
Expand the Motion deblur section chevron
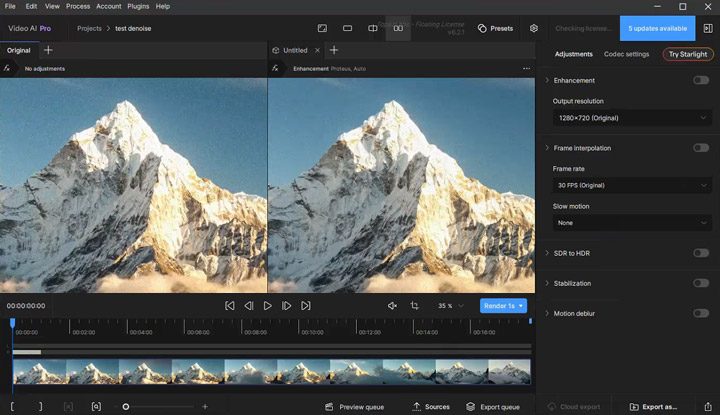pyautogui.click(x=547, y=313)
